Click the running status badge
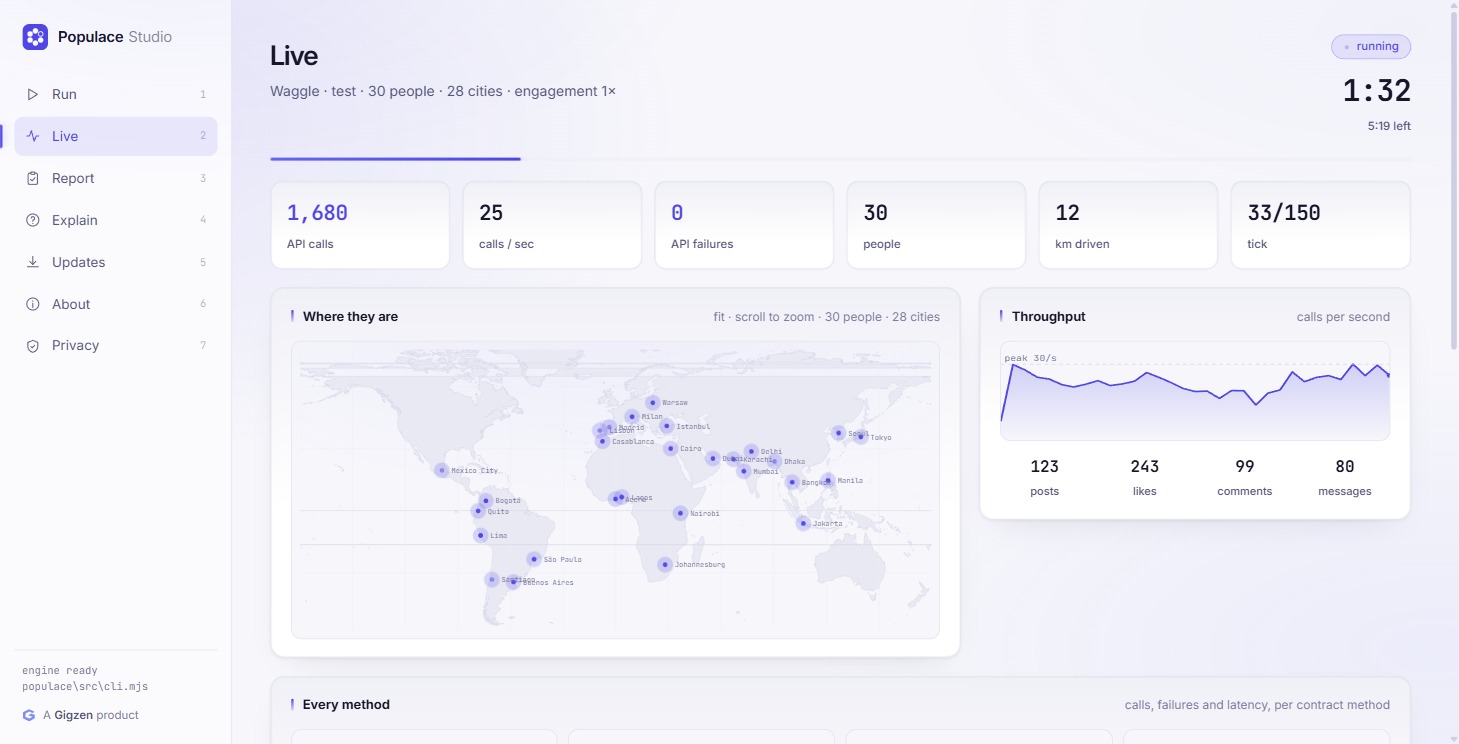This screenshot has height=744, width=1459. coord(1371,46)
